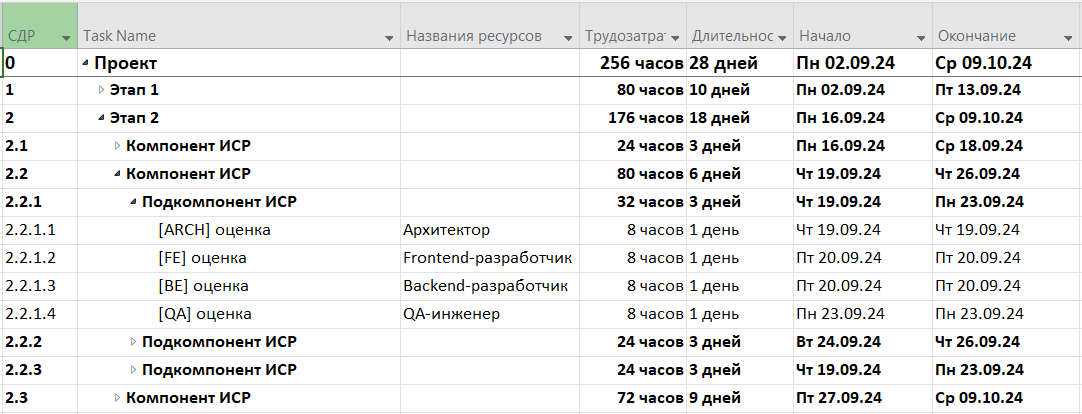The height and width of the screenshot is (414, 1082).
Task: Open the Начало column dropdown arrow
Action: pos(921,38)
